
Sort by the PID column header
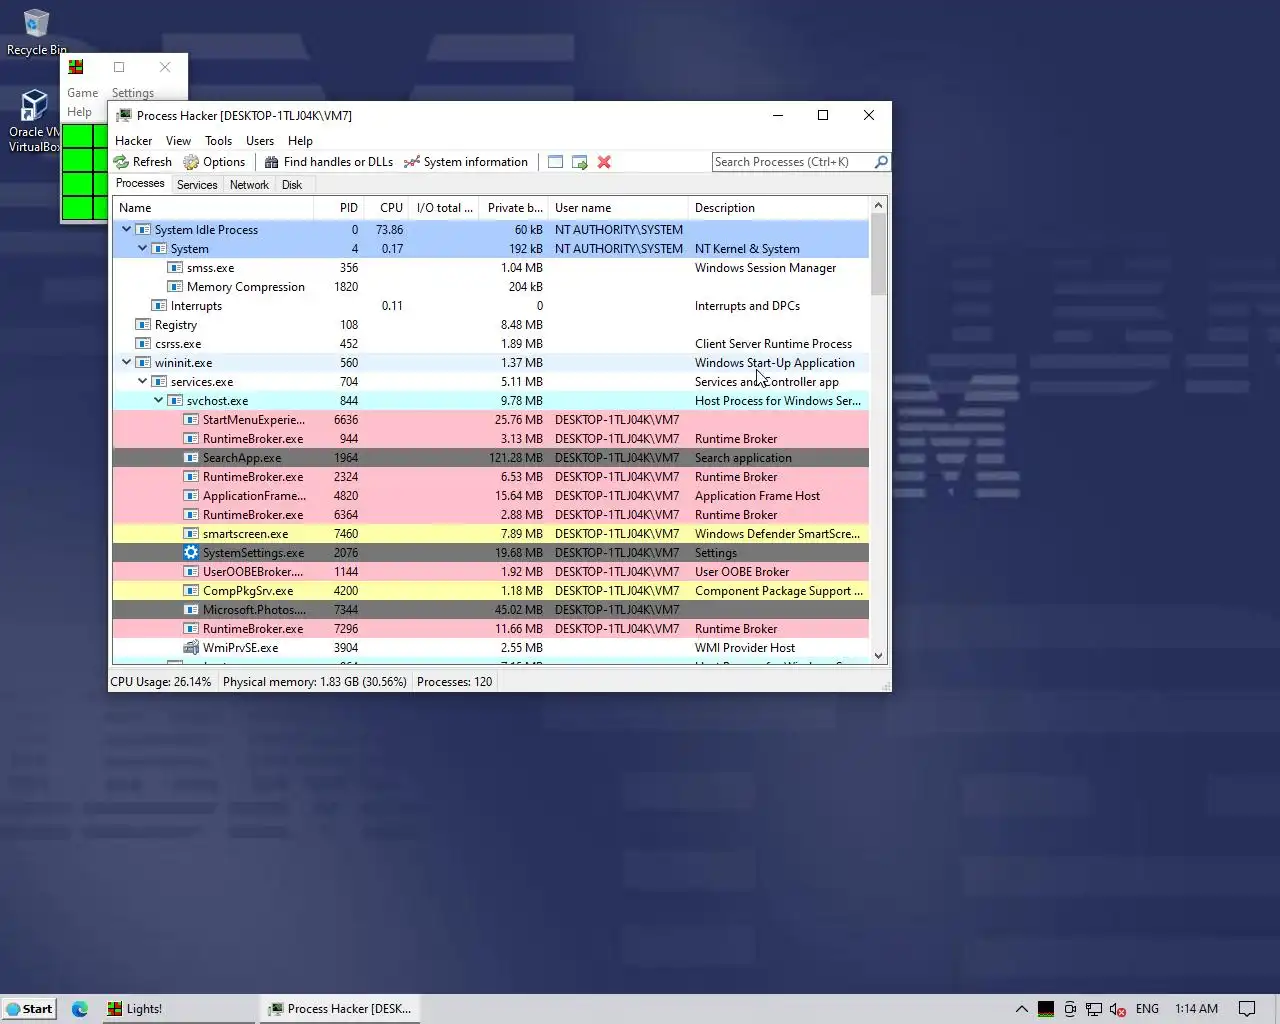[x=338, y=208]
